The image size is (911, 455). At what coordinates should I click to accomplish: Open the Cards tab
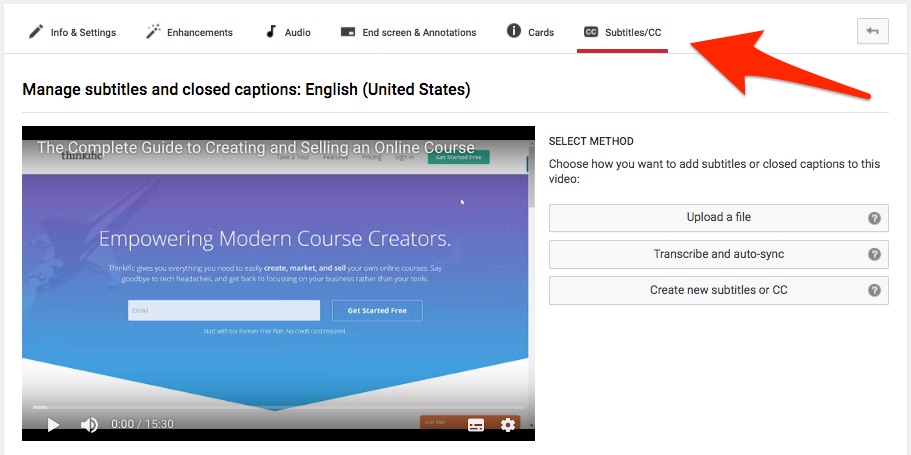pyautogui.click(x=530, y=33)
